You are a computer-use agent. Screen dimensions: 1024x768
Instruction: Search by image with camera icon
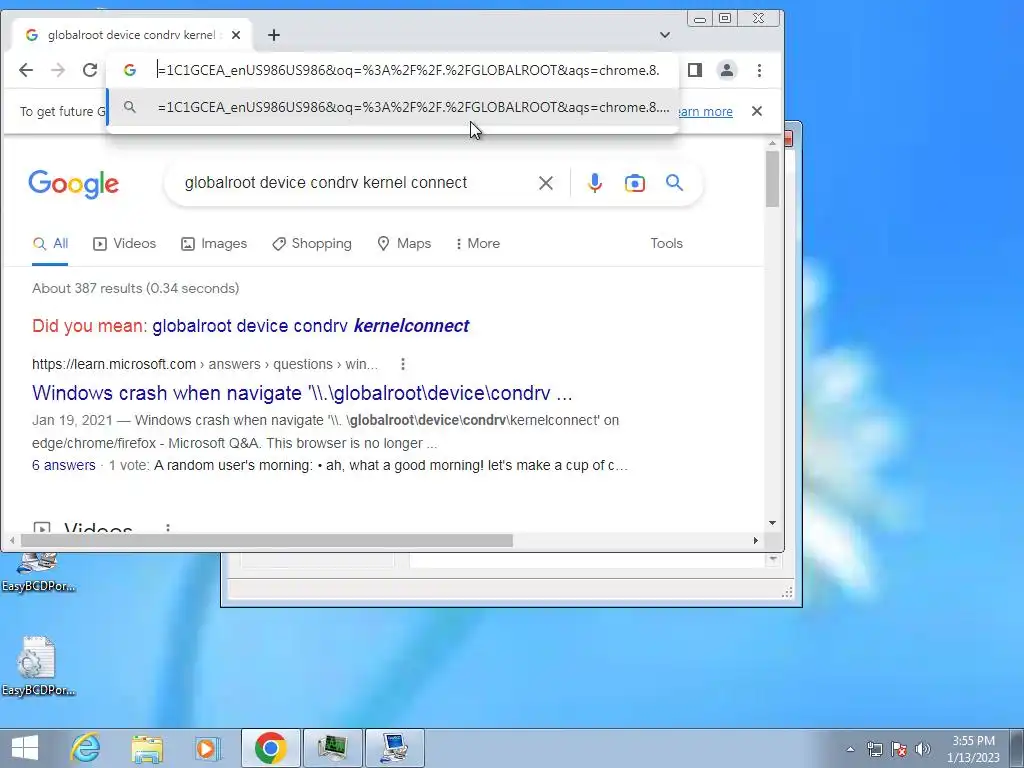tap(635, 183)
